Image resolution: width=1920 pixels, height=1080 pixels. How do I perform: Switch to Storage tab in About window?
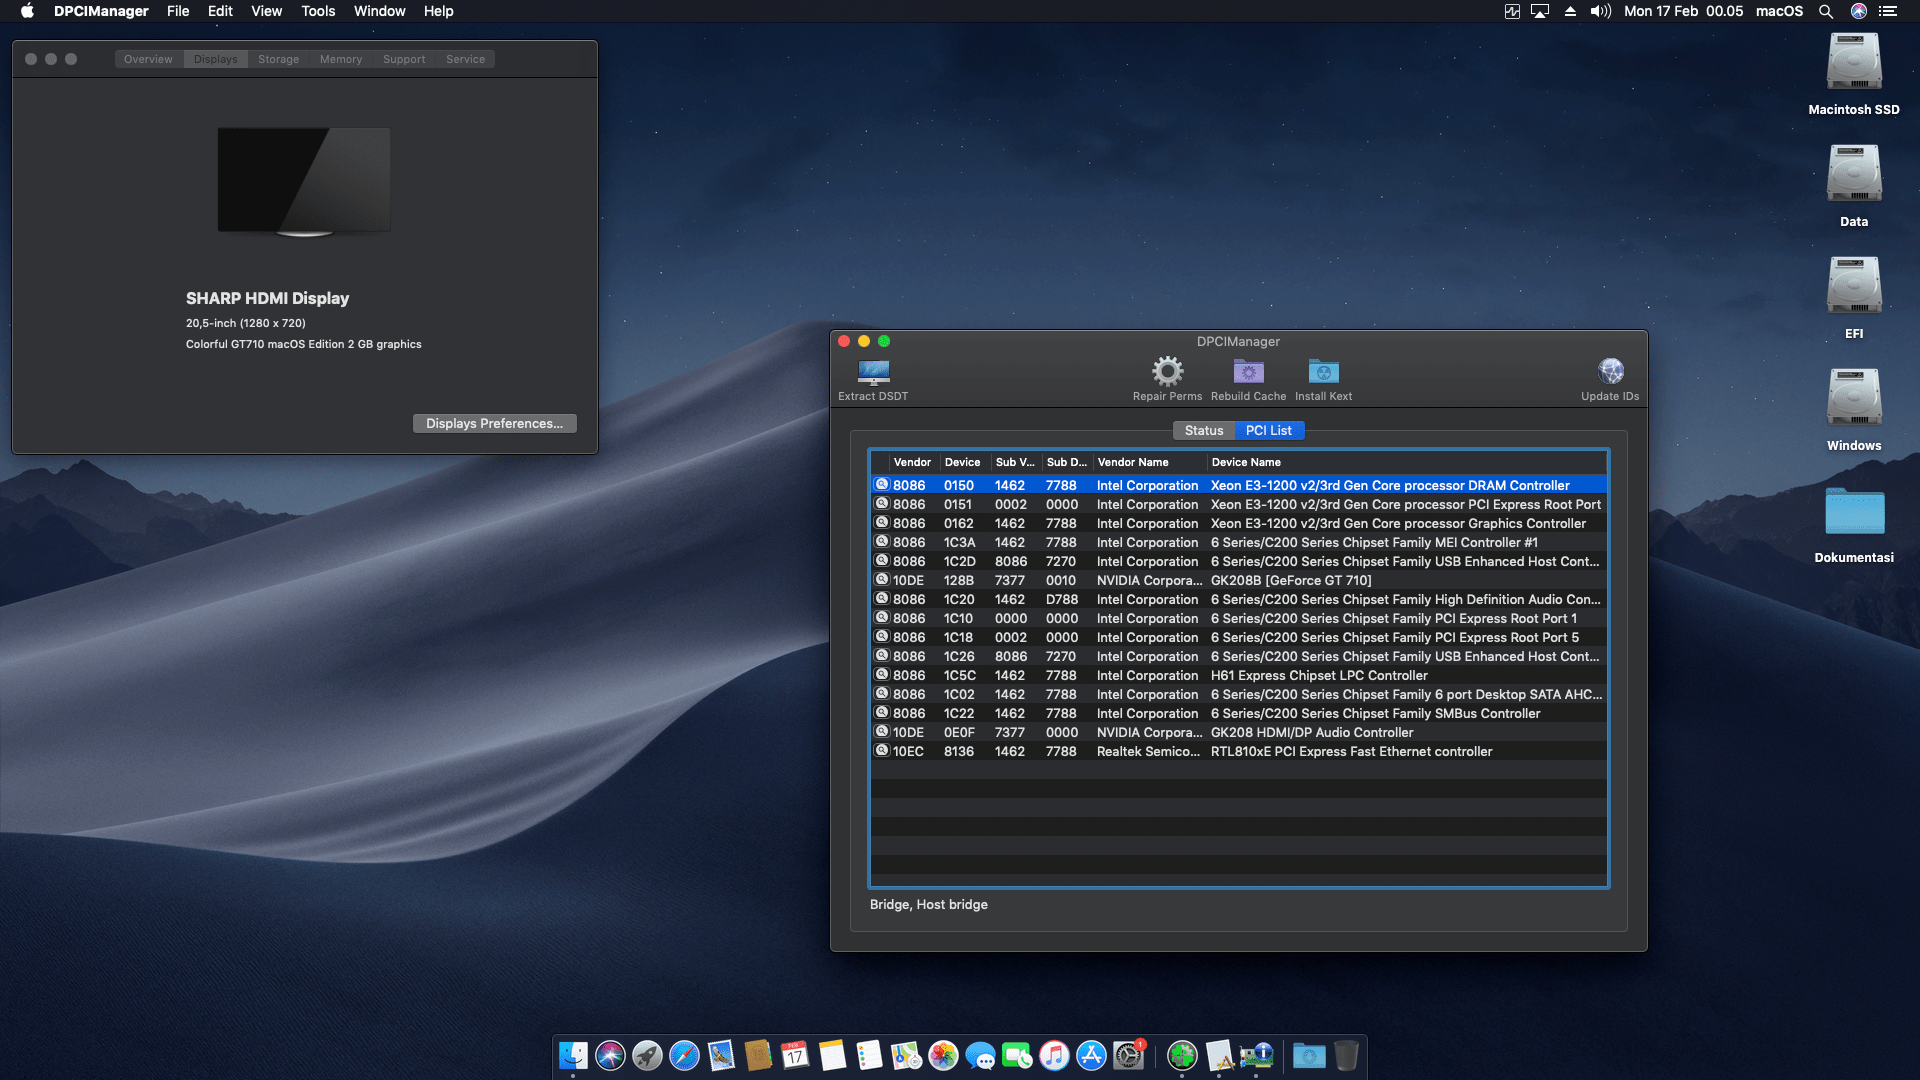coord(278,59)
